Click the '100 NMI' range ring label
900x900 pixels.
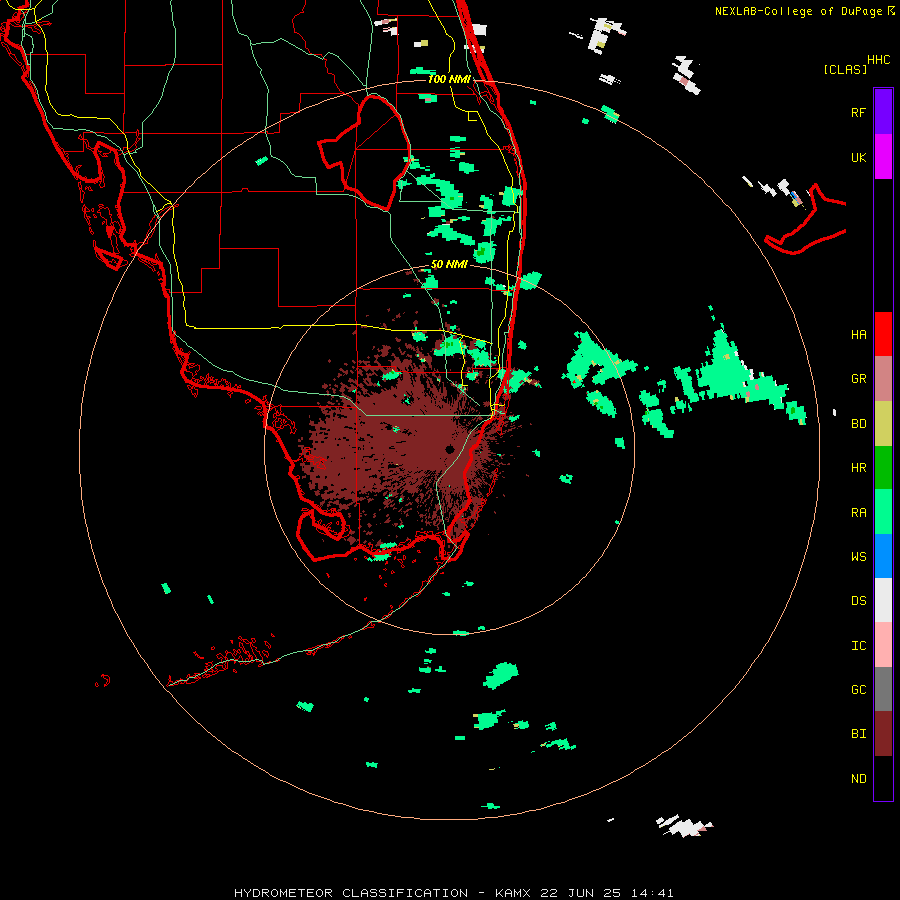(x=449, y=79)
